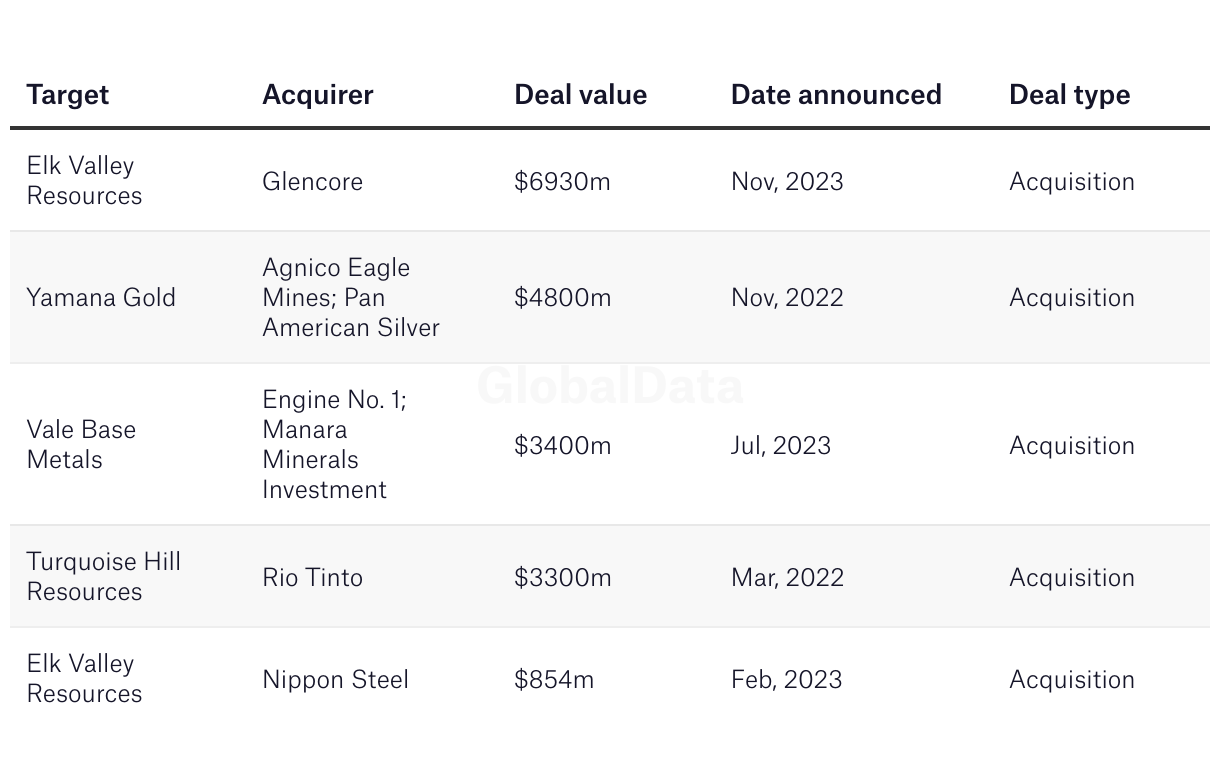Viewport: 1220px width, 770px height.
Task: Select Turquoise Hill Resources target cell
Action: (104, 576)
